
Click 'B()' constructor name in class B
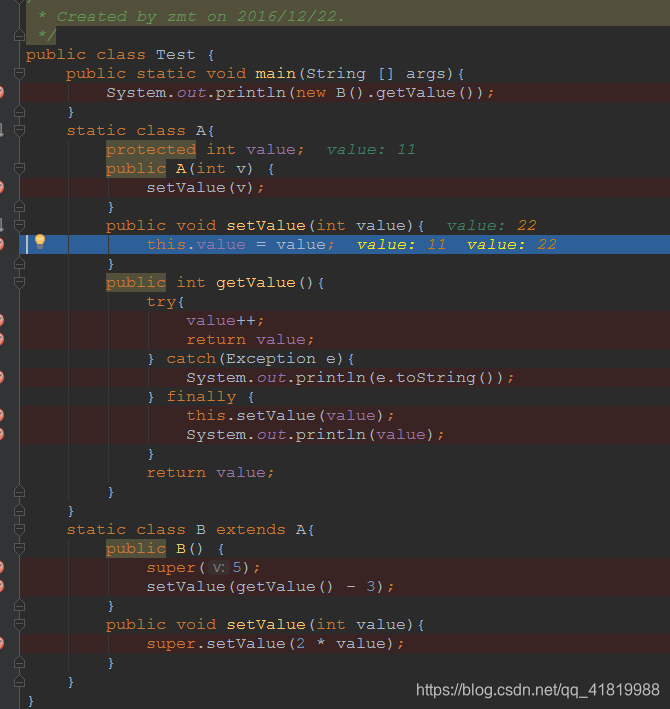189,548
